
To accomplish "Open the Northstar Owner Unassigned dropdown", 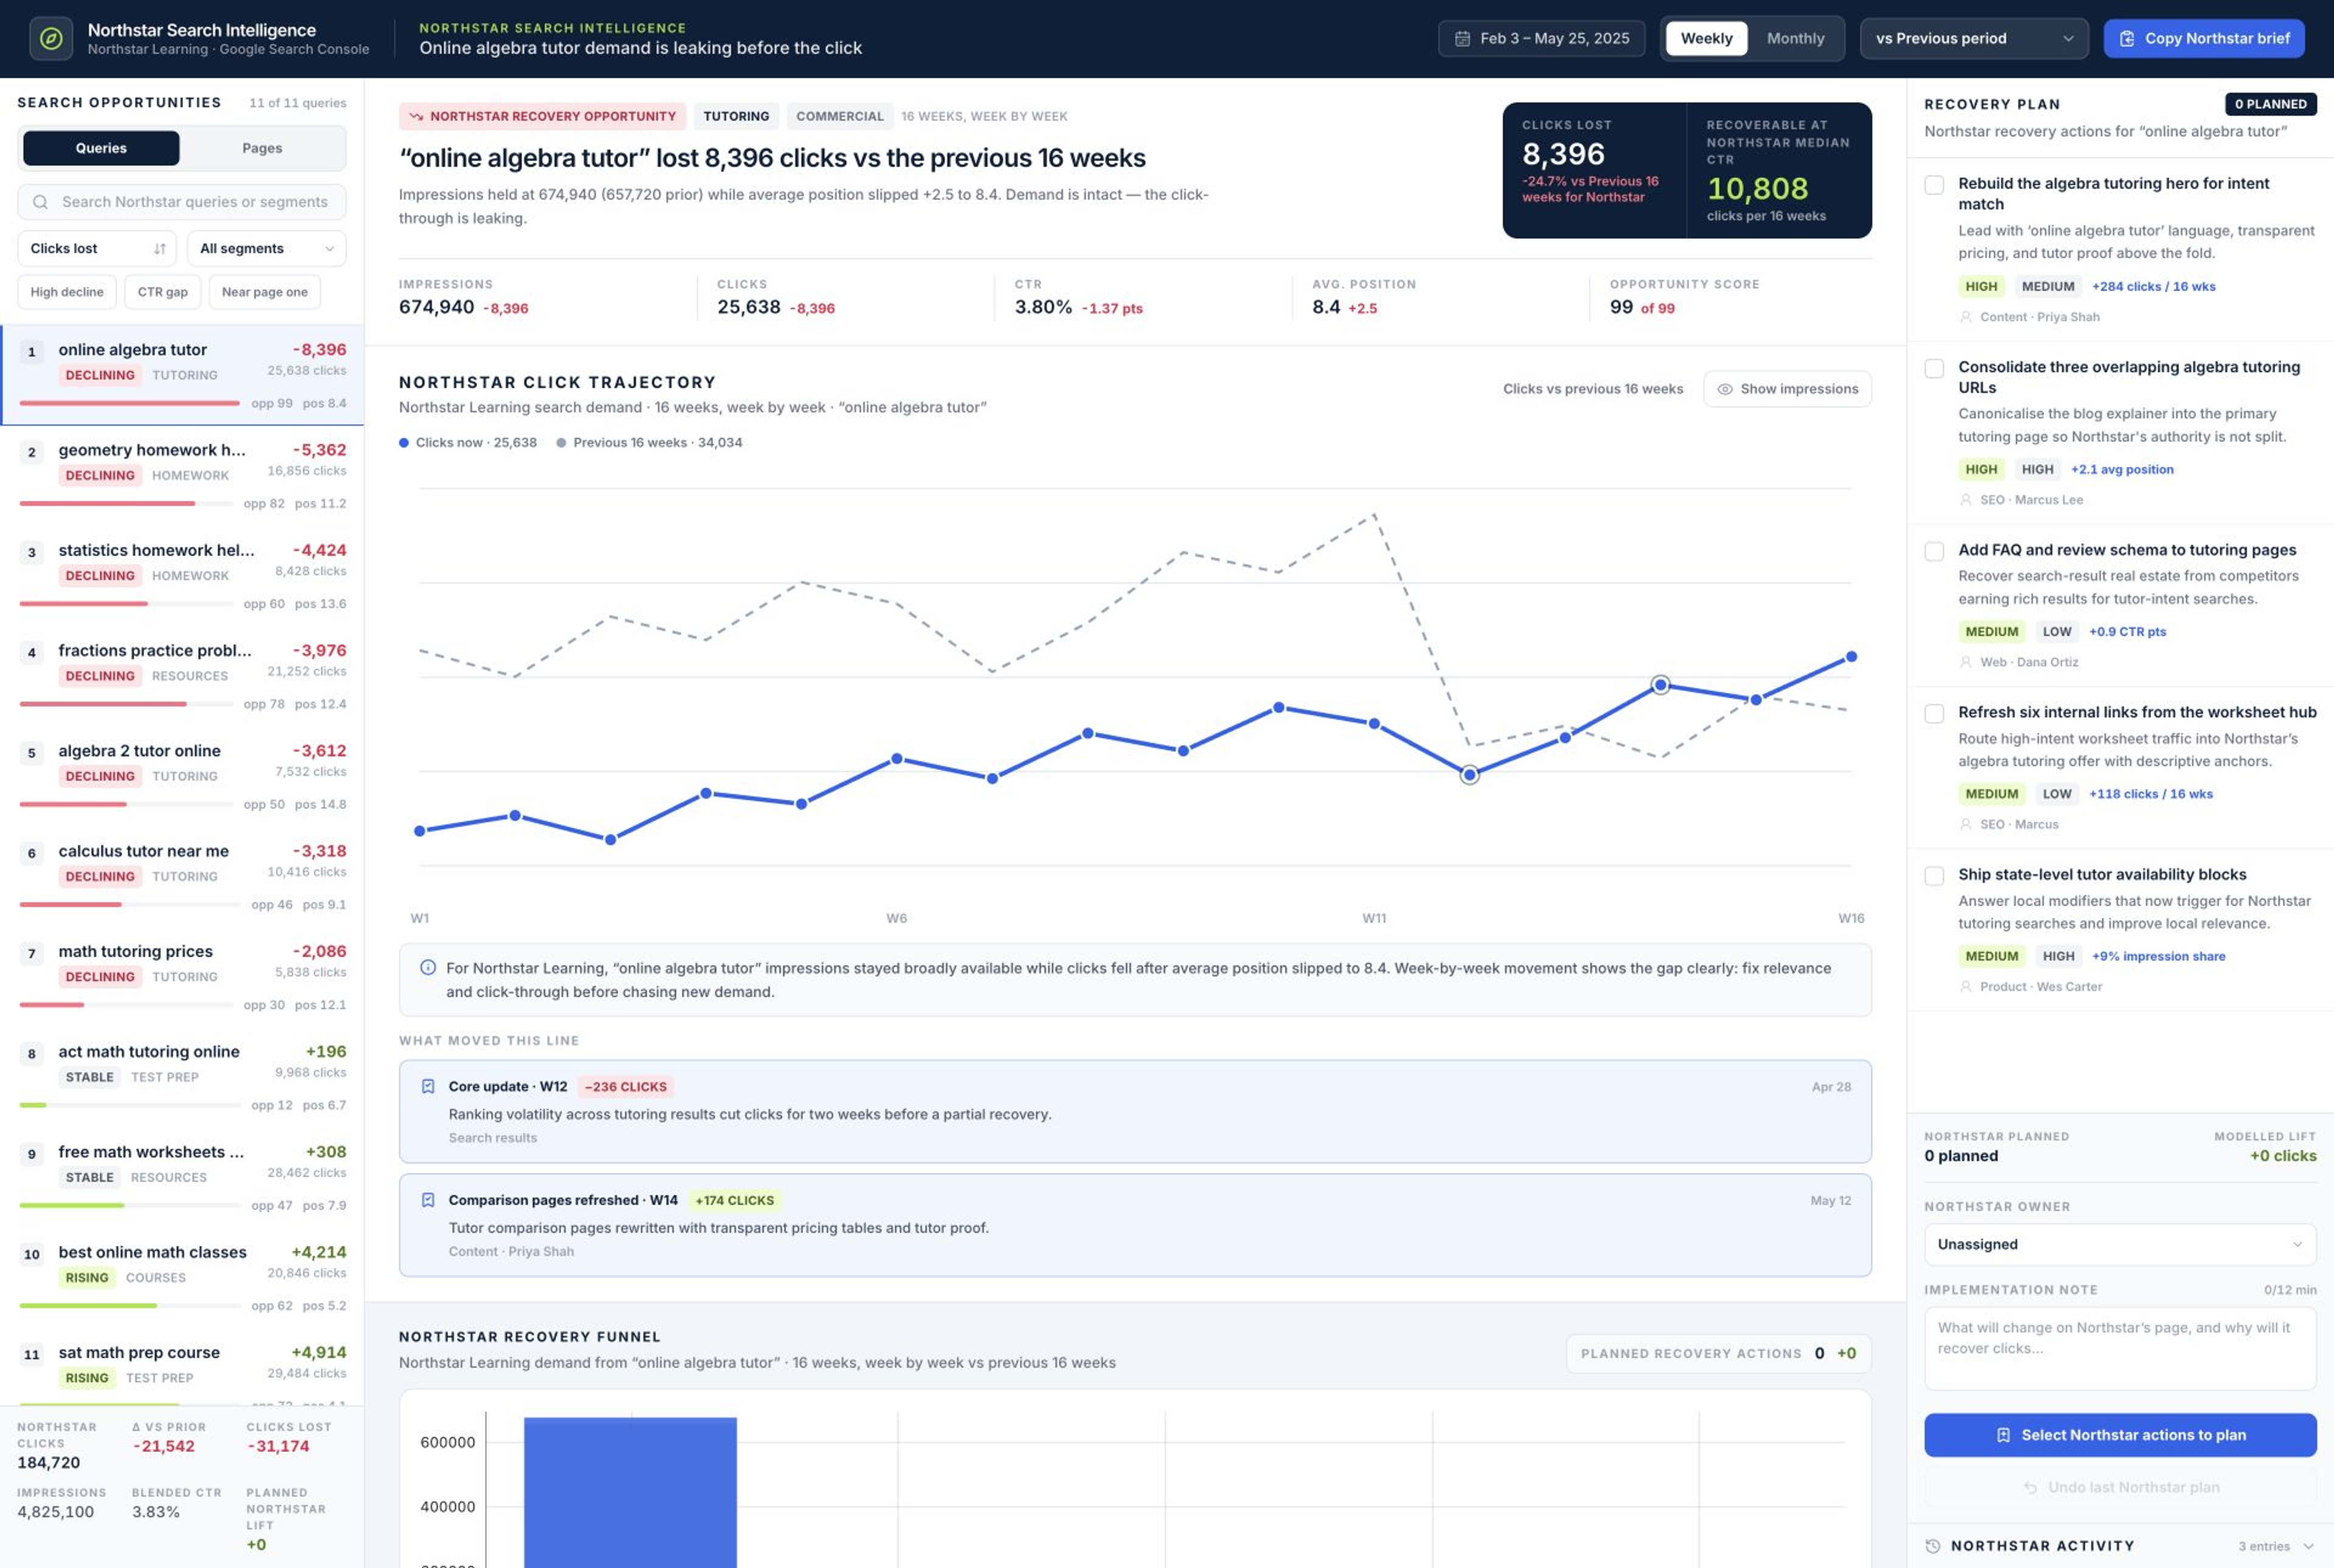I will click(2119, 1245).
